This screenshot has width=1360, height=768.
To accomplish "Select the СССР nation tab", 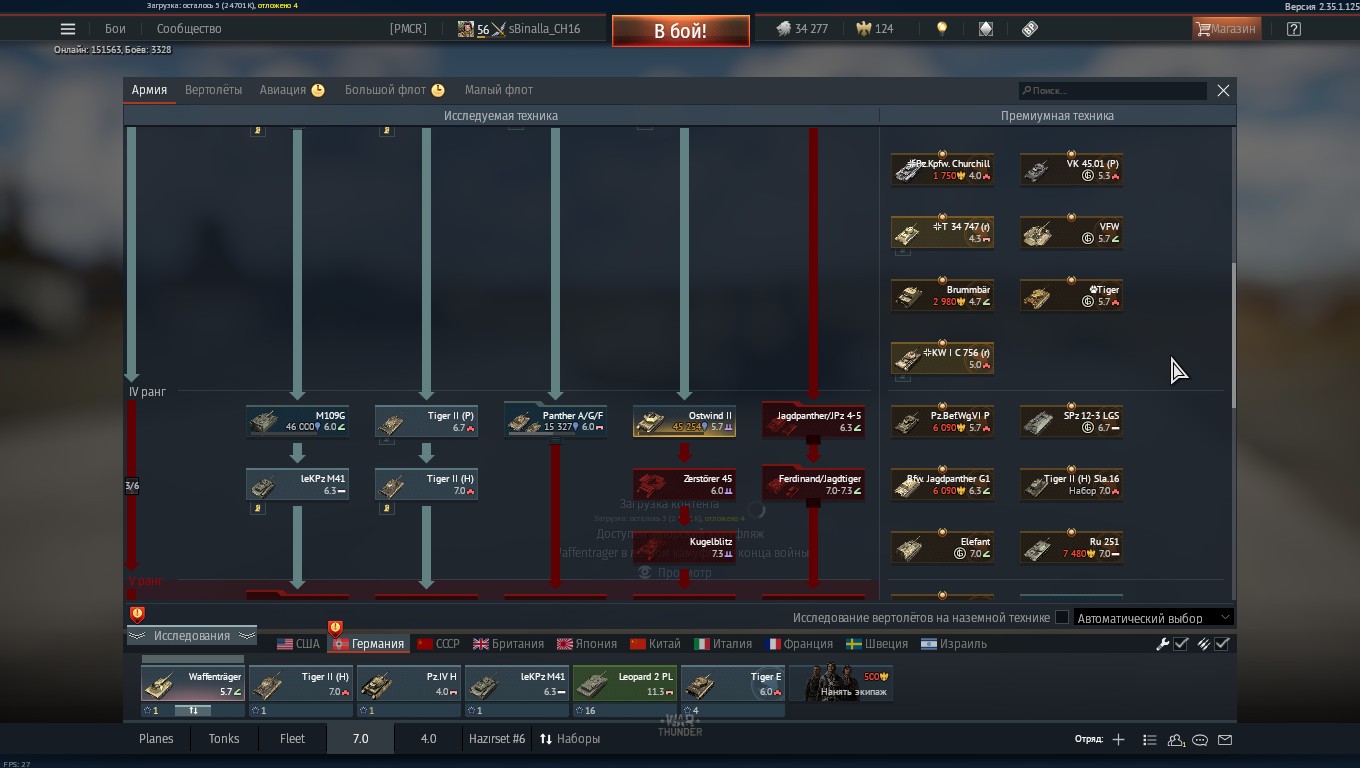I will (438, 644).
